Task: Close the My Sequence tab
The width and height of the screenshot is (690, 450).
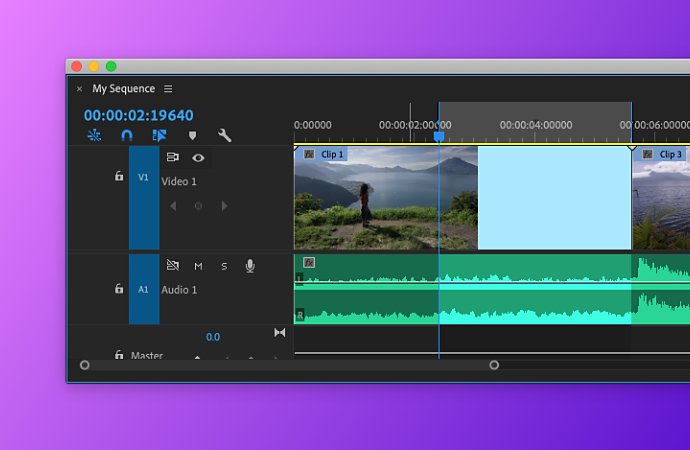Action: click(79, 89)
